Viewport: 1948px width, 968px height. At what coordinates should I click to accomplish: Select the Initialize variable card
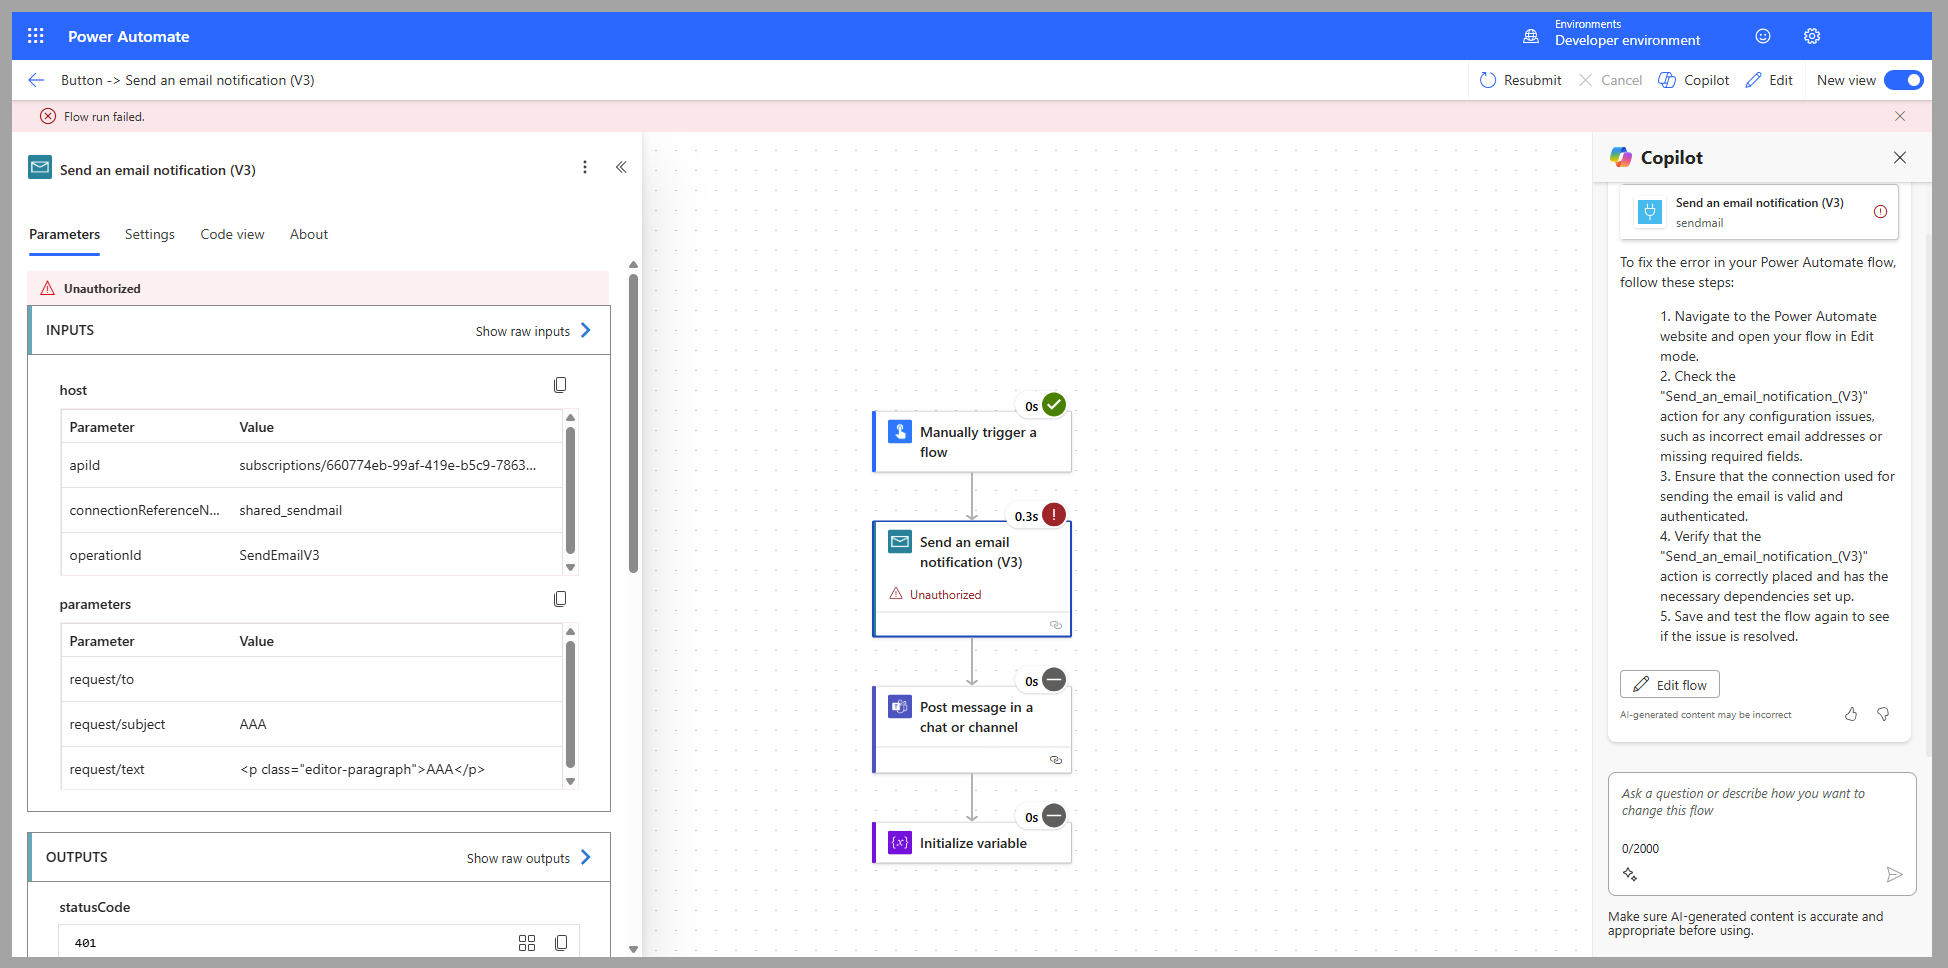(972, 843)
